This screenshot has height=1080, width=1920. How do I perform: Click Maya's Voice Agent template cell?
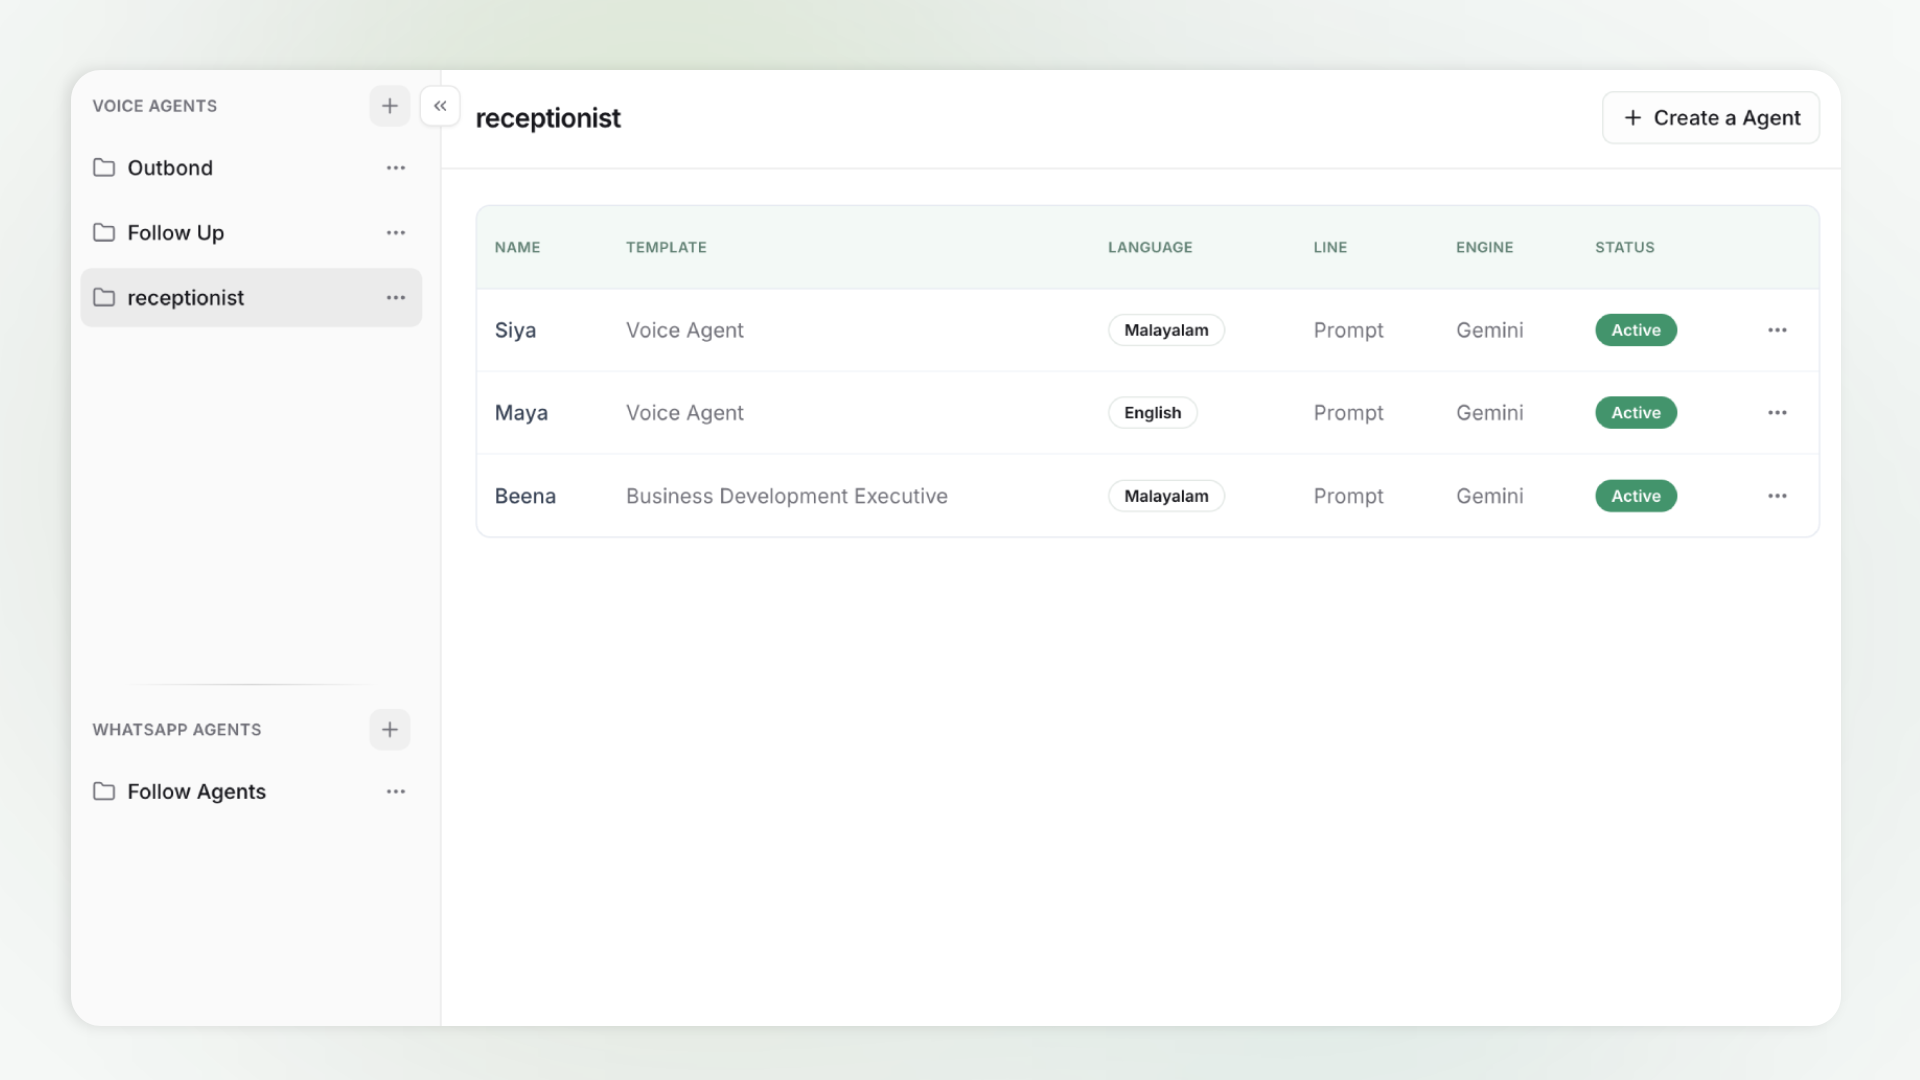point(685,413)
